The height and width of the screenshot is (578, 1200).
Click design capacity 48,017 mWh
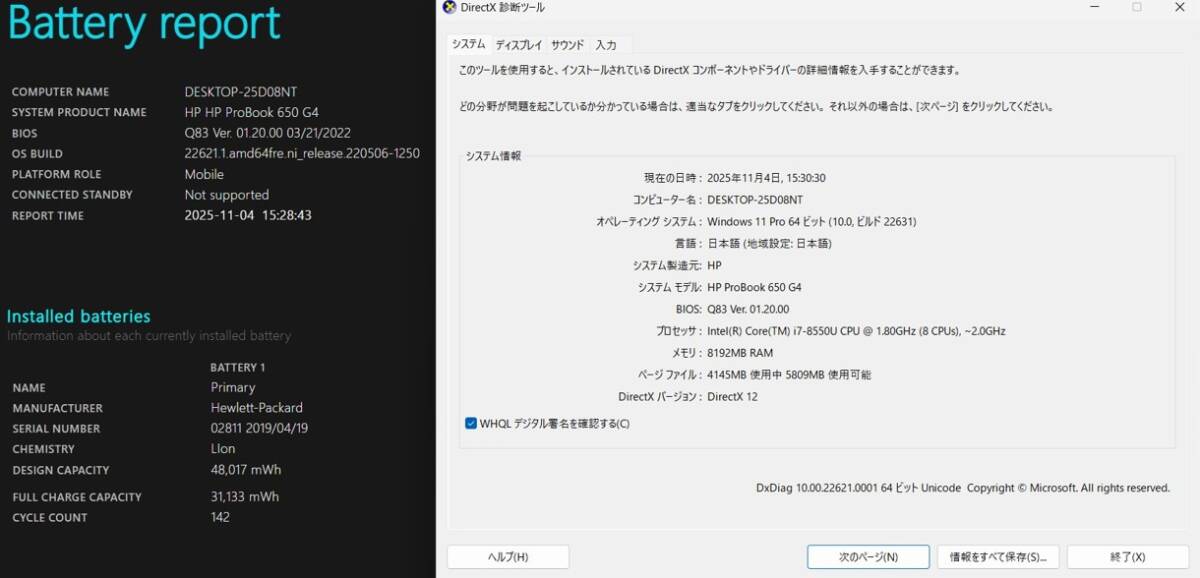click(246, 470)
